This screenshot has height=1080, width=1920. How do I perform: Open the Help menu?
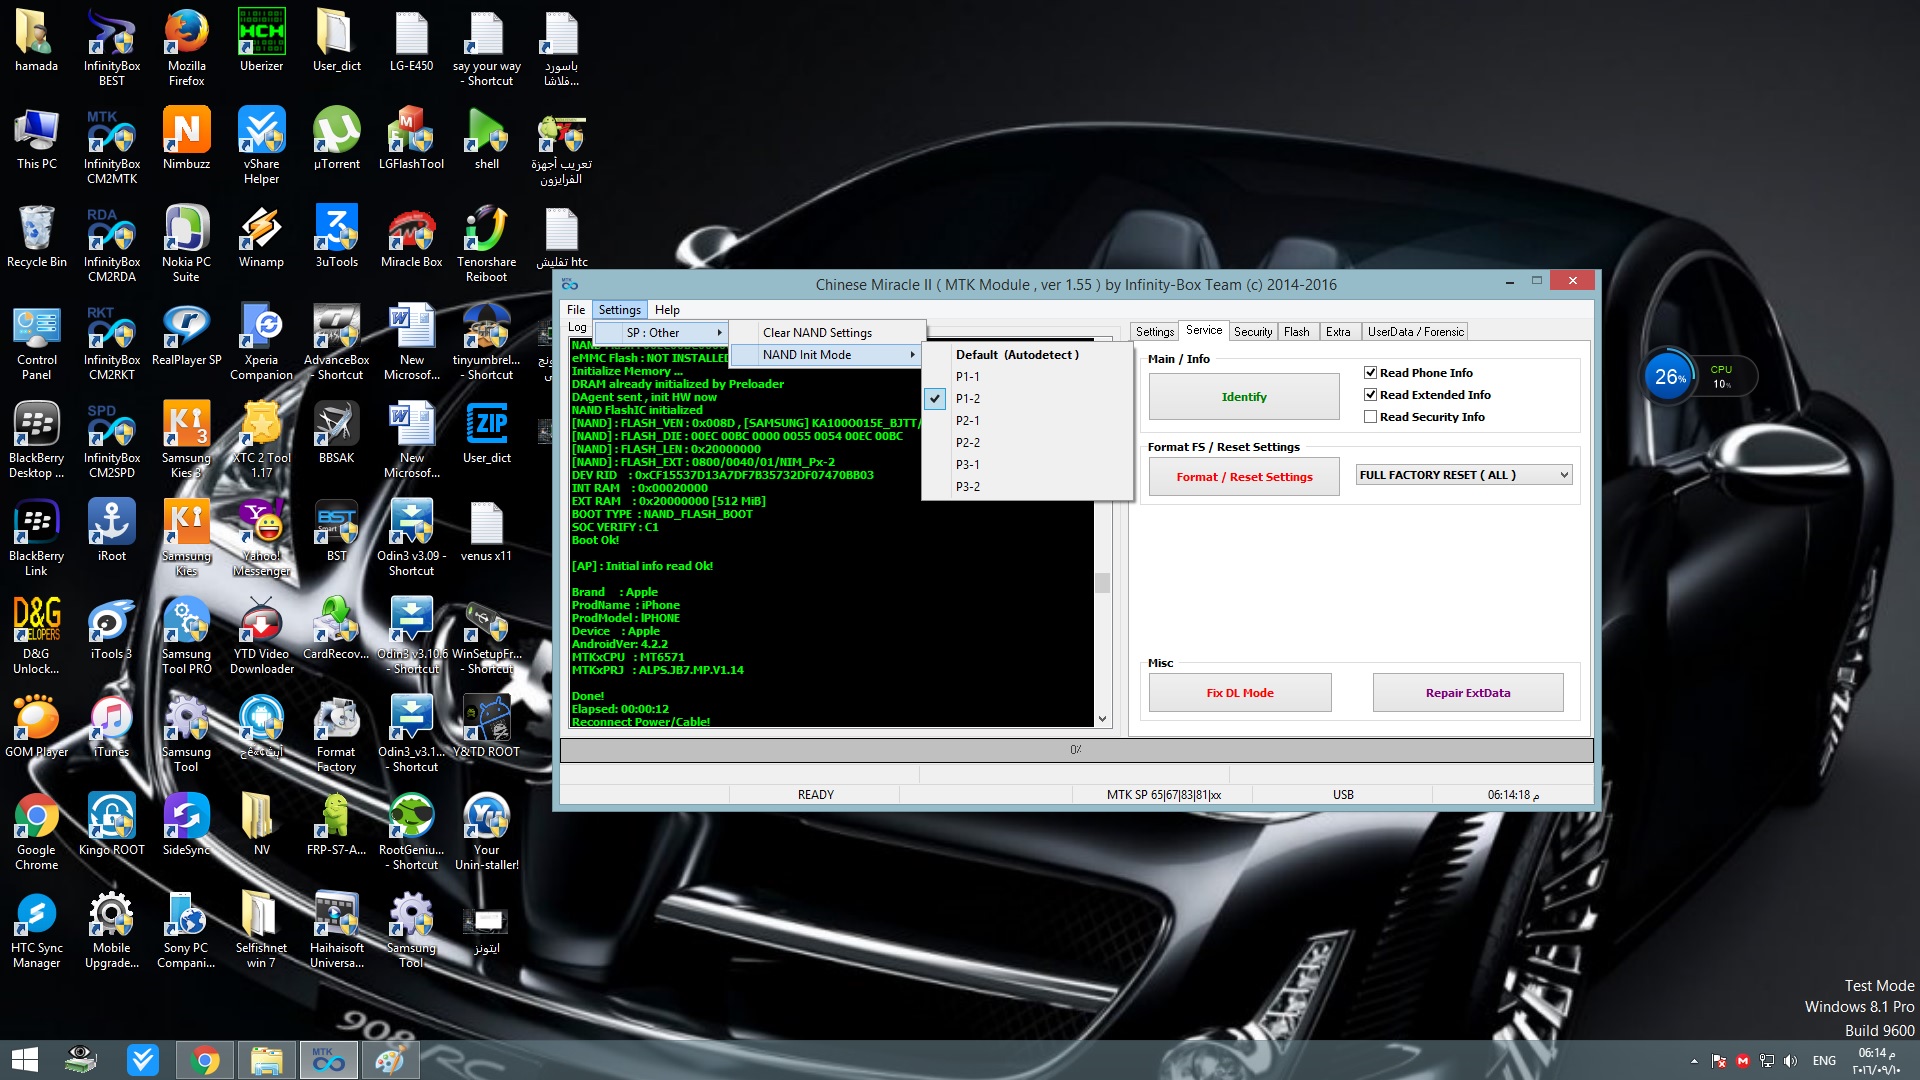pyautogui.click(x=667, y=310)
